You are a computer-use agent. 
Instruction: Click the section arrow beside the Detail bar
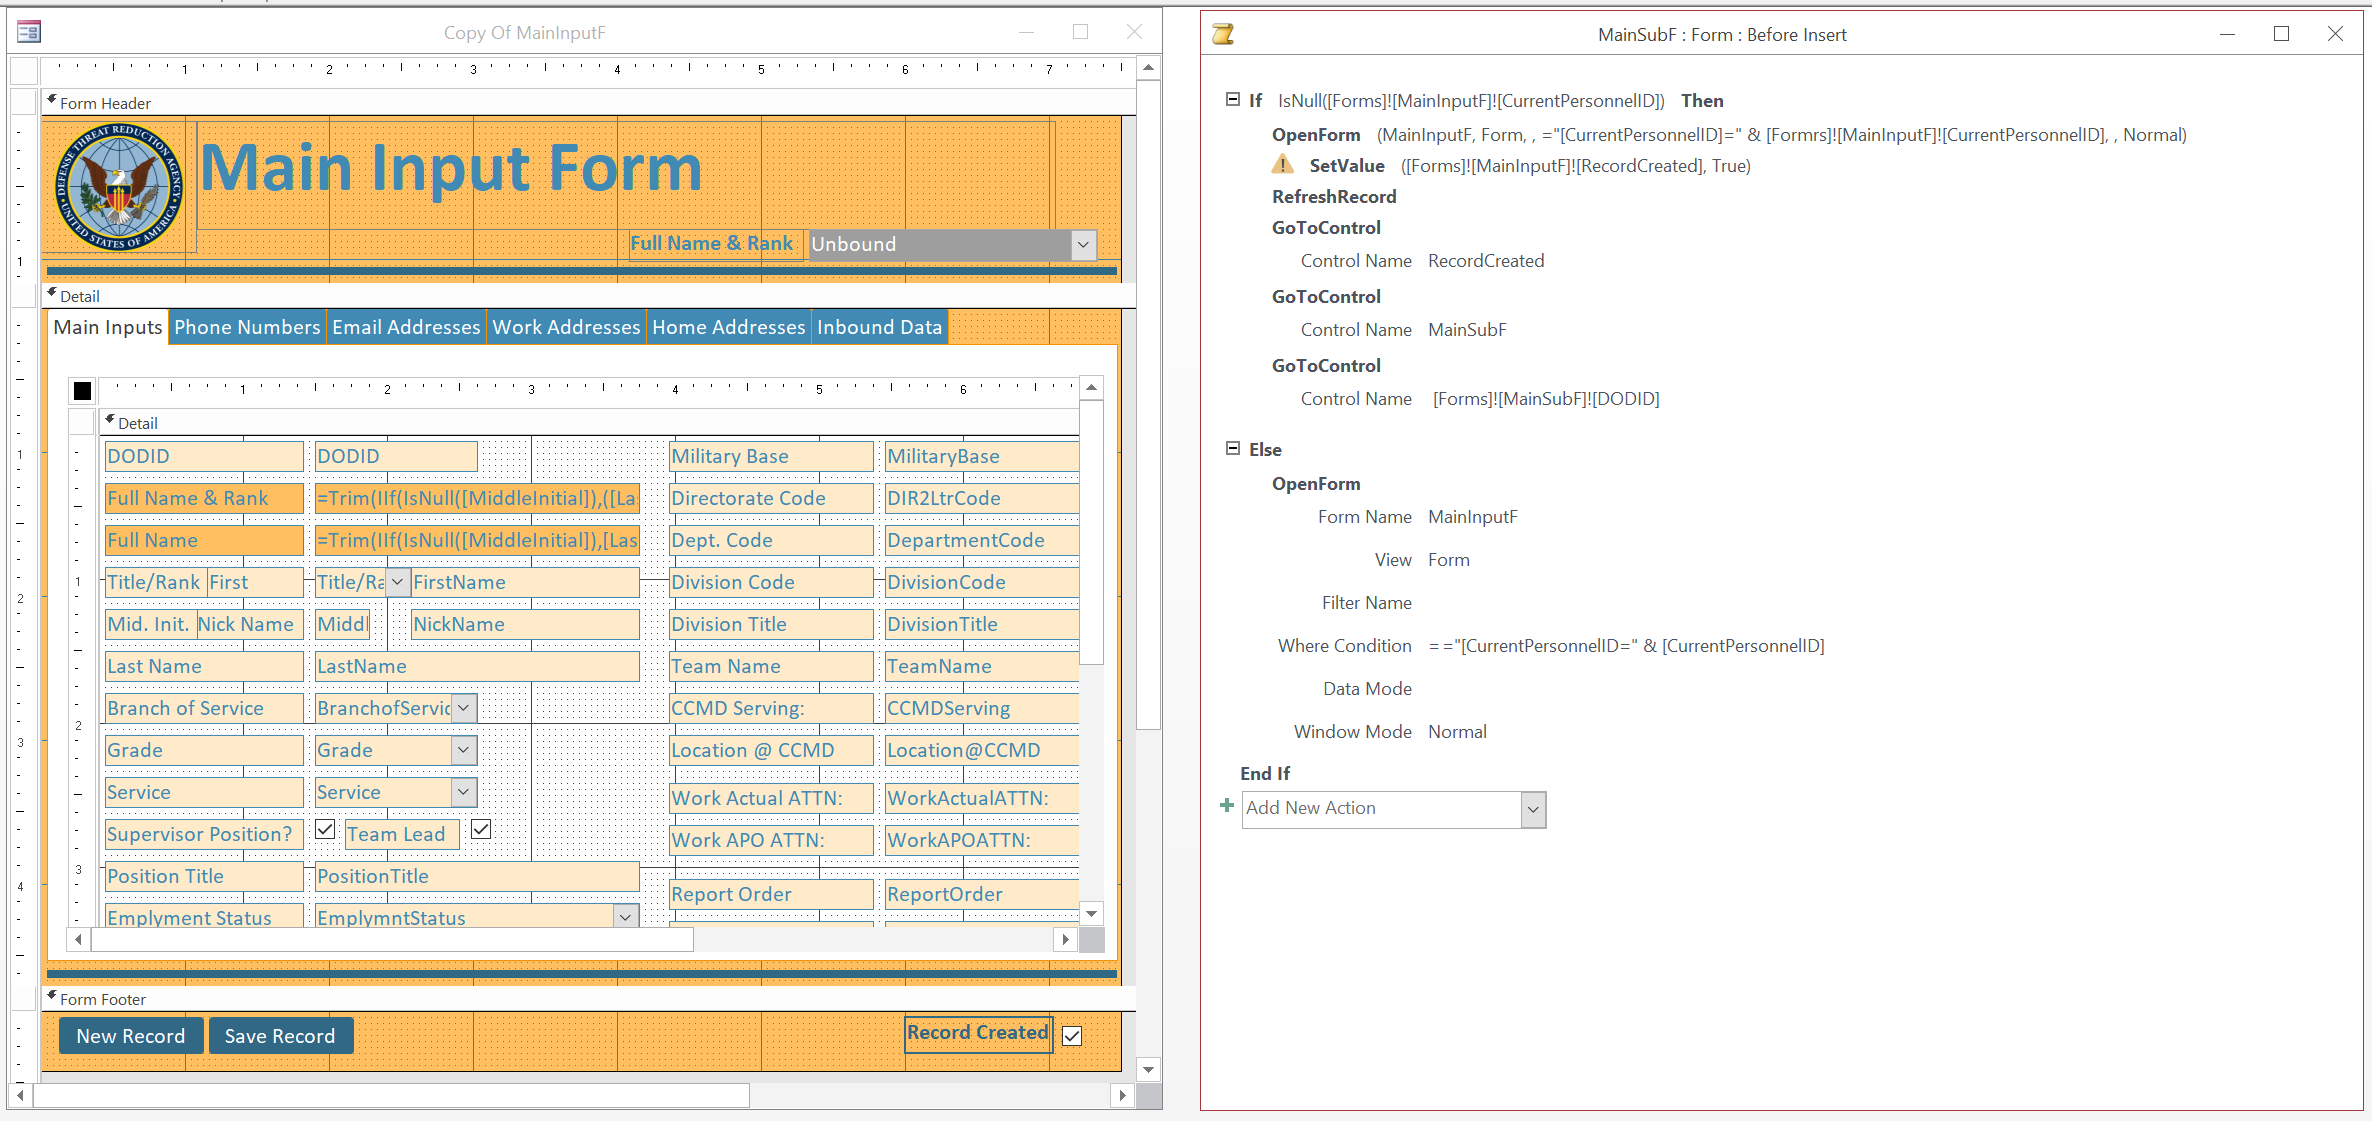point(51,292)
